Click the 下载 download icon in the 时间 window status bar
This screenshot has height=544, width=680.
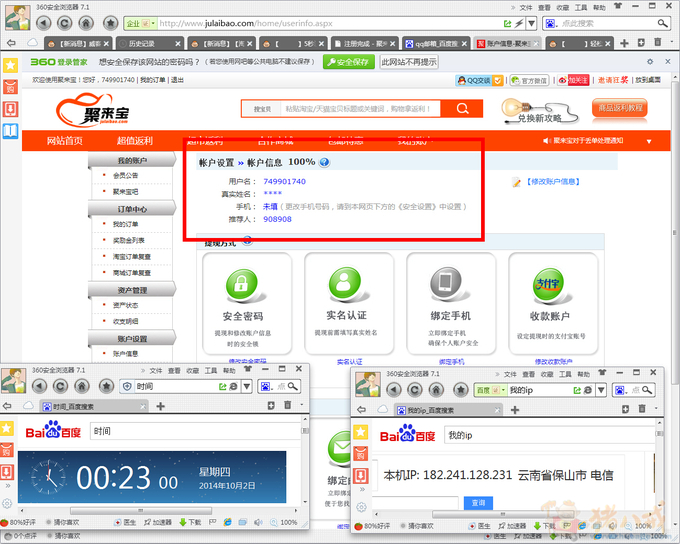pyautogui.click(x=190, y=522)
